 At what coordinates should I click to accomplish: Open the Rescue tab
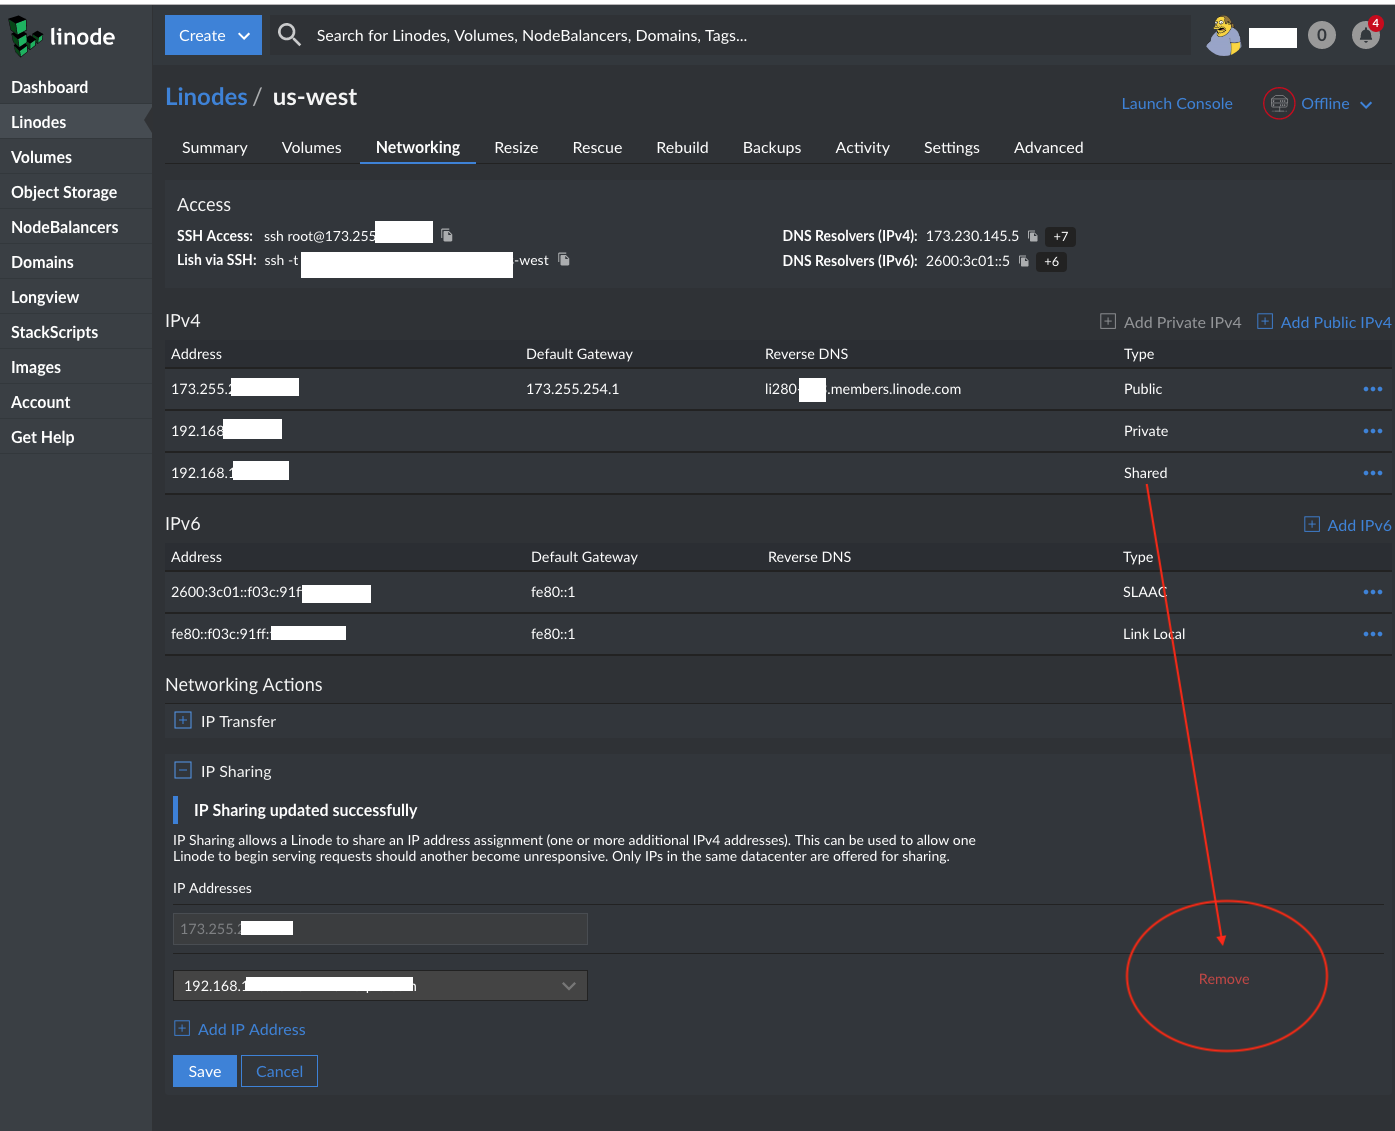tap(597, 147)
